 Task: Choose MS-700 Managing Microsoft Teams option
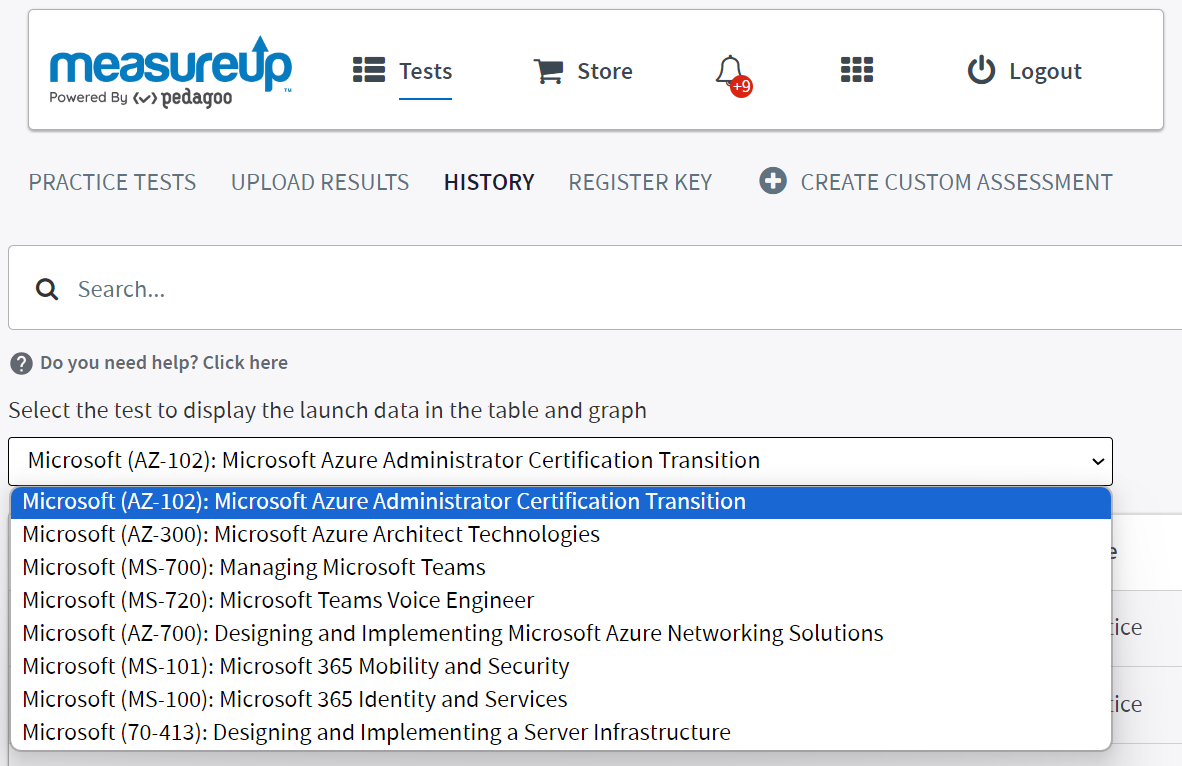click(x=254, y=567)
